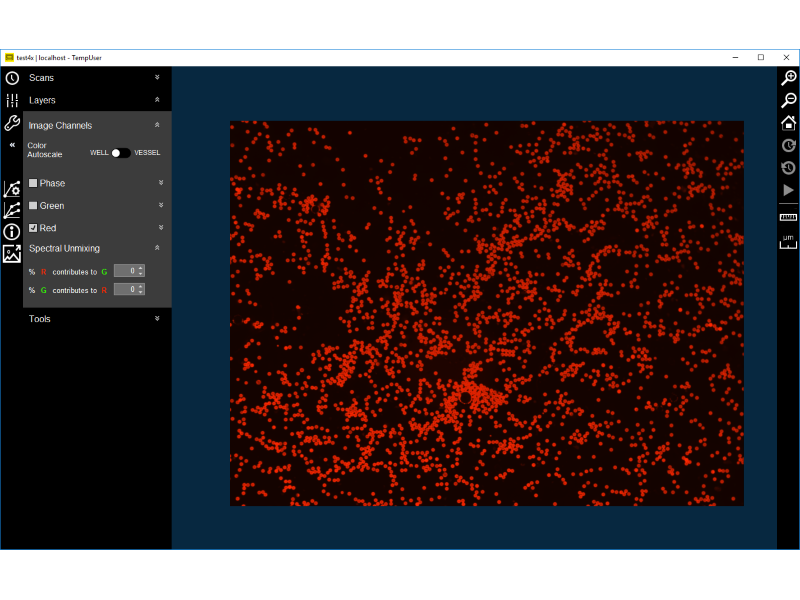Expand the Scans section chevron
The image size is (800, 600).
[157, 77]
